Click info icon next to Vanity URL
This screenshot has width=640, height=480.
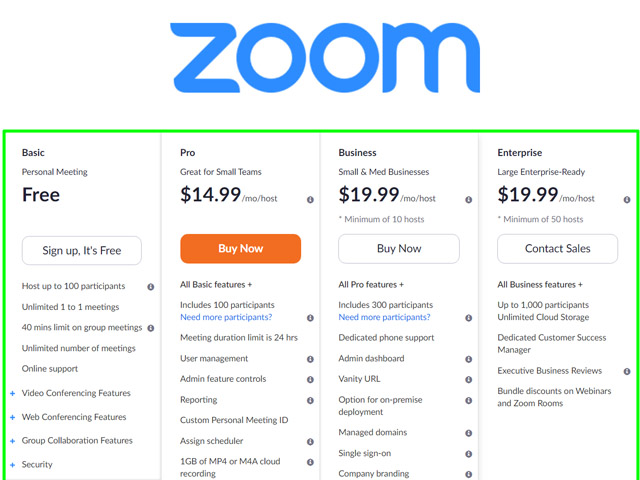tap(469, 379)
